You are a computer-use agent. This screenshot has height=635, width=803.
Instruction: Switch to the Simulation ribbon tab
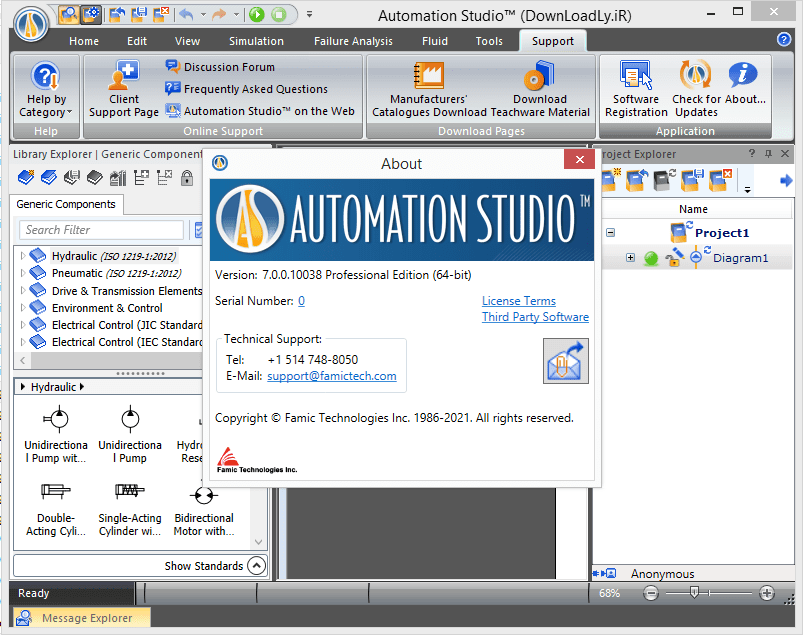coord(256,41)
